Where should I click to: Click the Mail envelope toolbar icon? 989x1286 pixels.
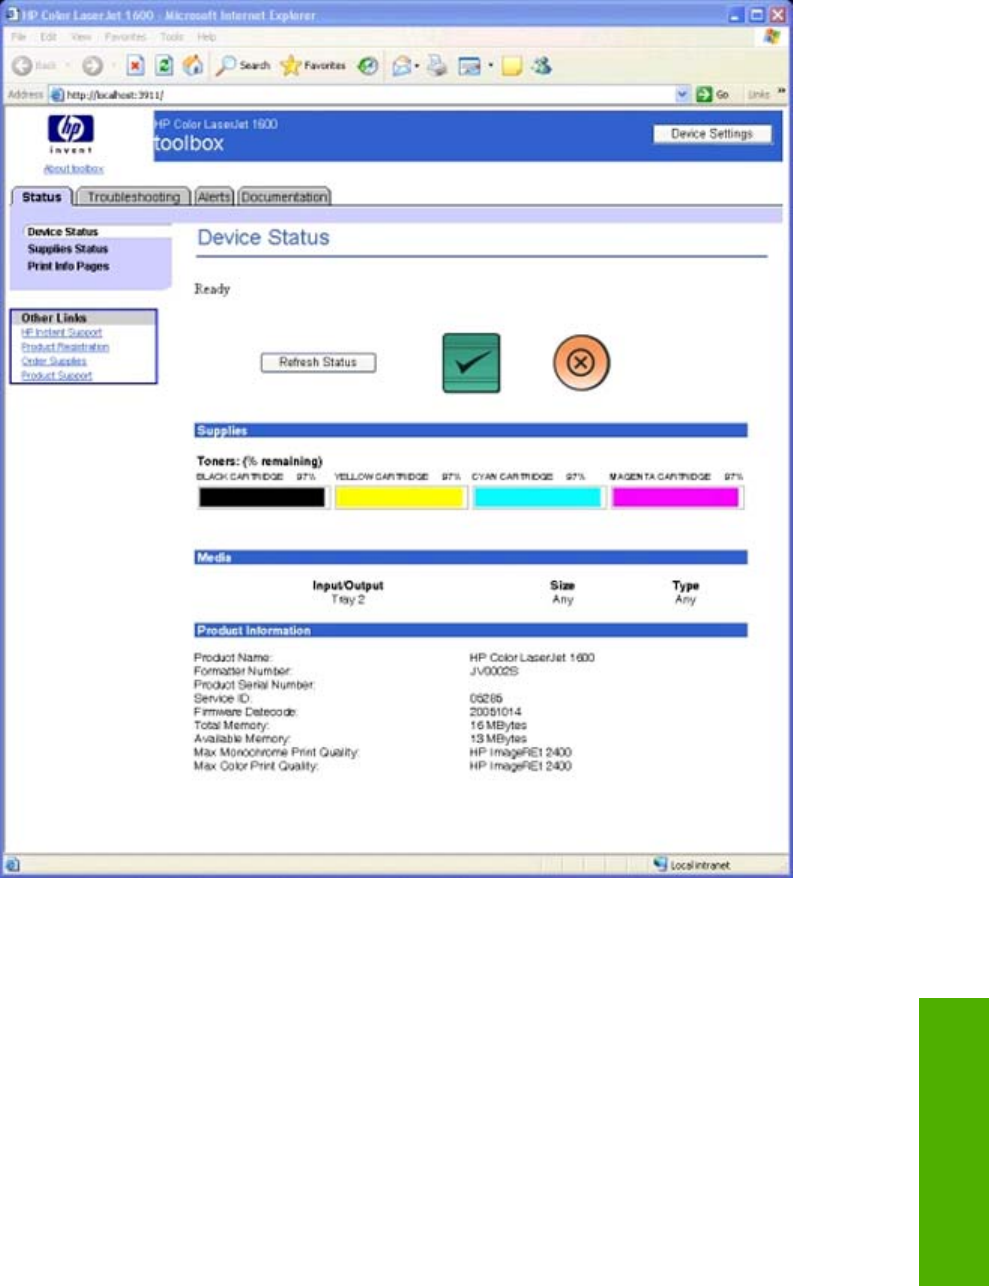[402, 66]
